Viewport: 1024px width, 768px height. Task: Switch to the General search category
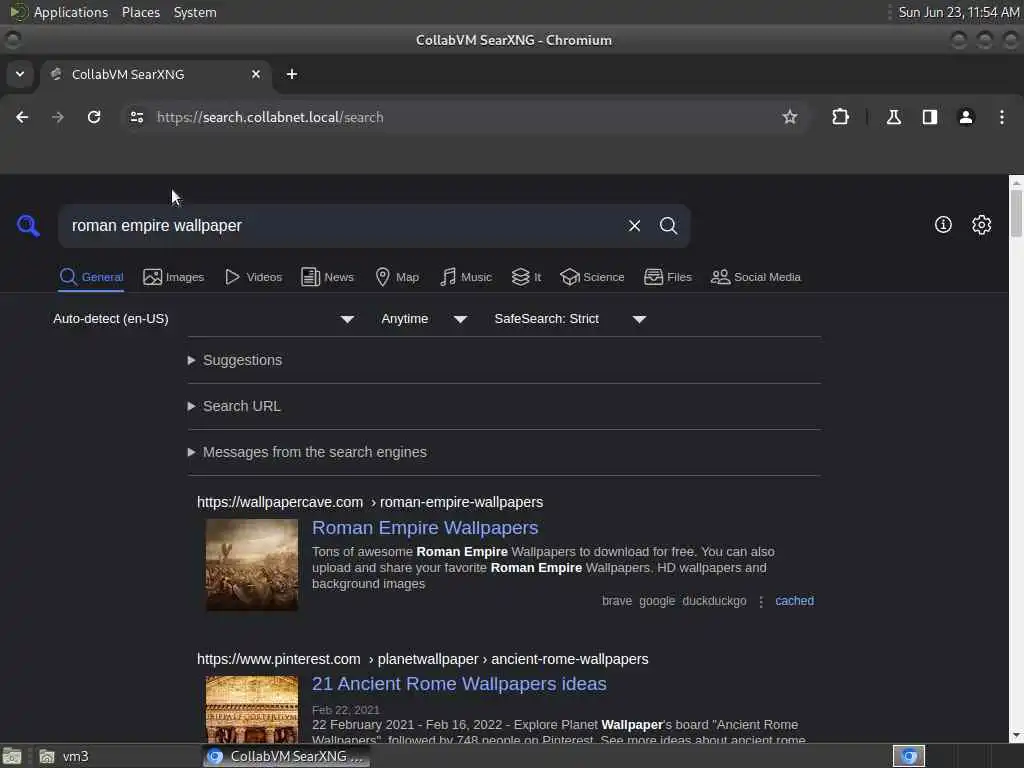click(x=91, y=277)
